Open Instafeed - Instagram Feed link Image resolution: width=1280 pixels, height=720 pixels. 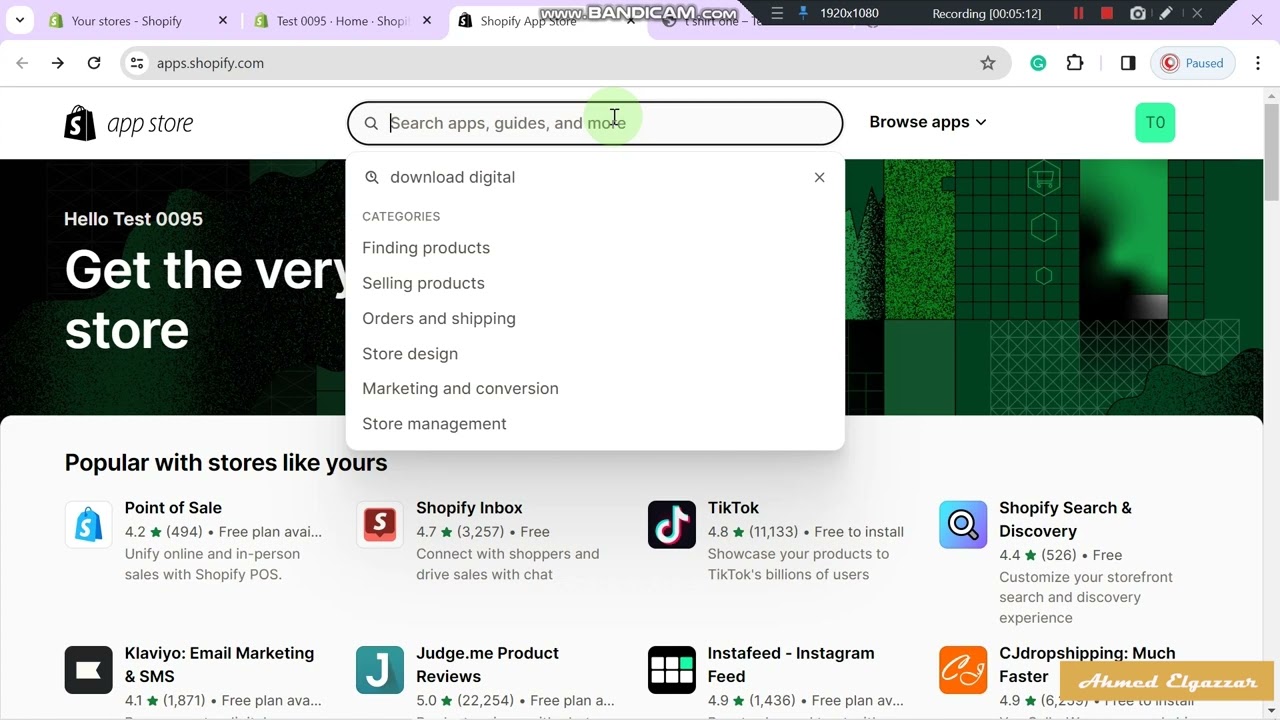click(x=791, y=664)
